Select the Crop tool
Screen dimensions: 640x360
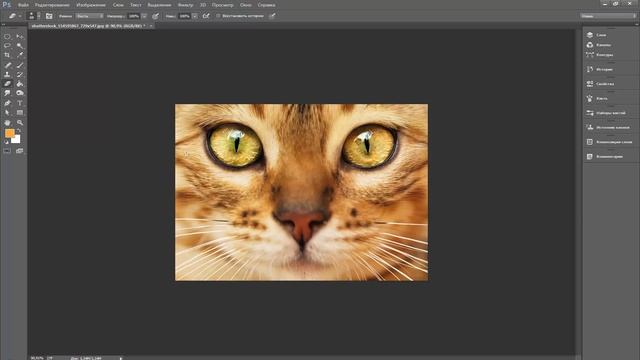[x=7, y=55]
